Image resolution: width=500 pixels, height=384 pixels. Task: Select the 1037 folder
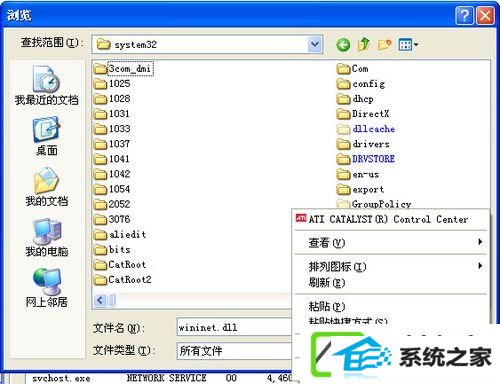click(112, 144)
